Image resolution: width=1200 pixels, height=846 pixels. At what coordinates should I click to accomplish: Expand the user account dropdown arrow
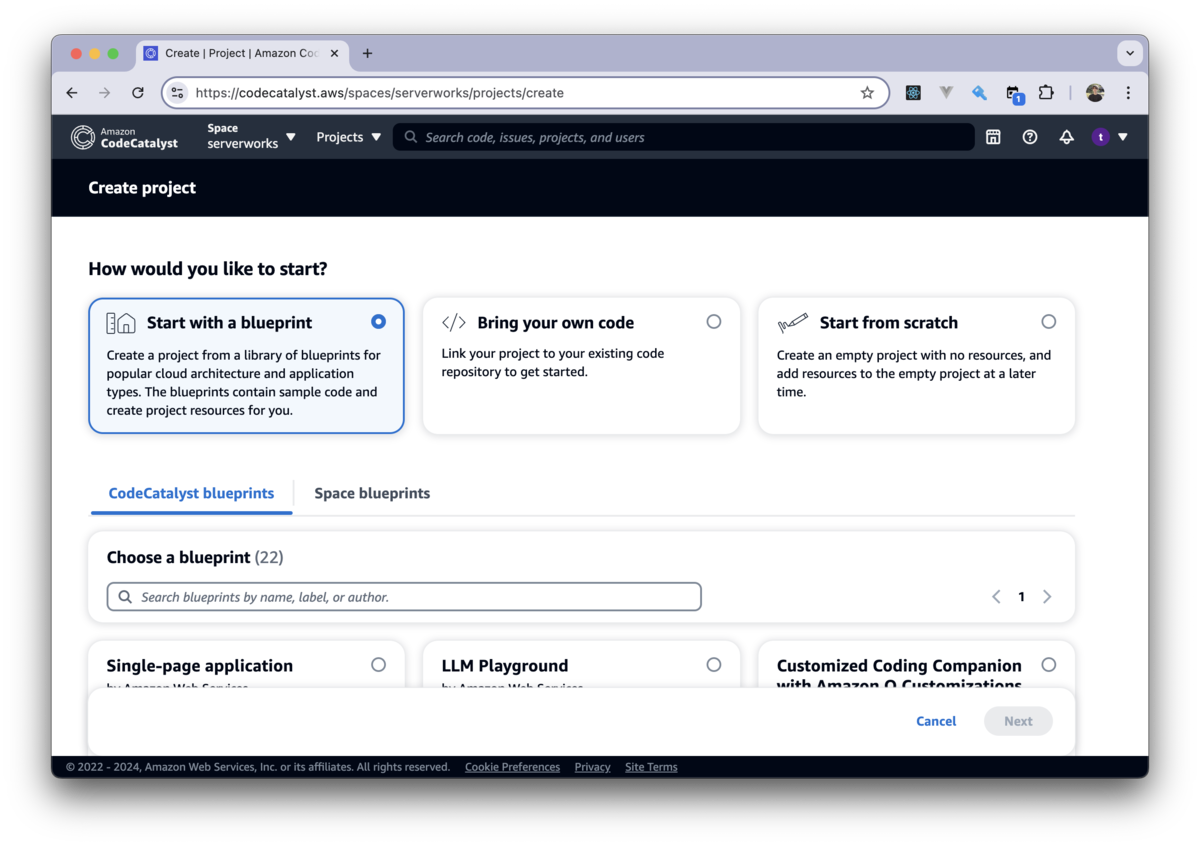pos(1123,137)
